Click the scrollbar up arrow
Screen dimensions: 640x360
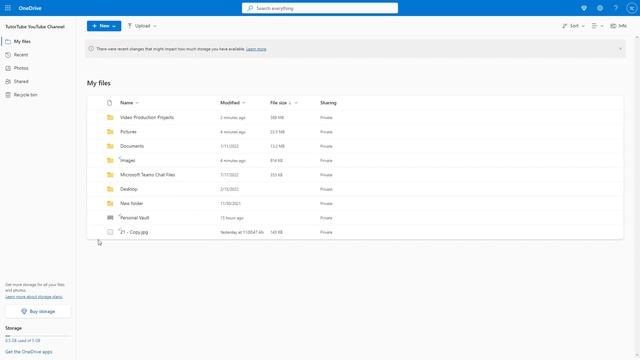click(x=637, y=37)
